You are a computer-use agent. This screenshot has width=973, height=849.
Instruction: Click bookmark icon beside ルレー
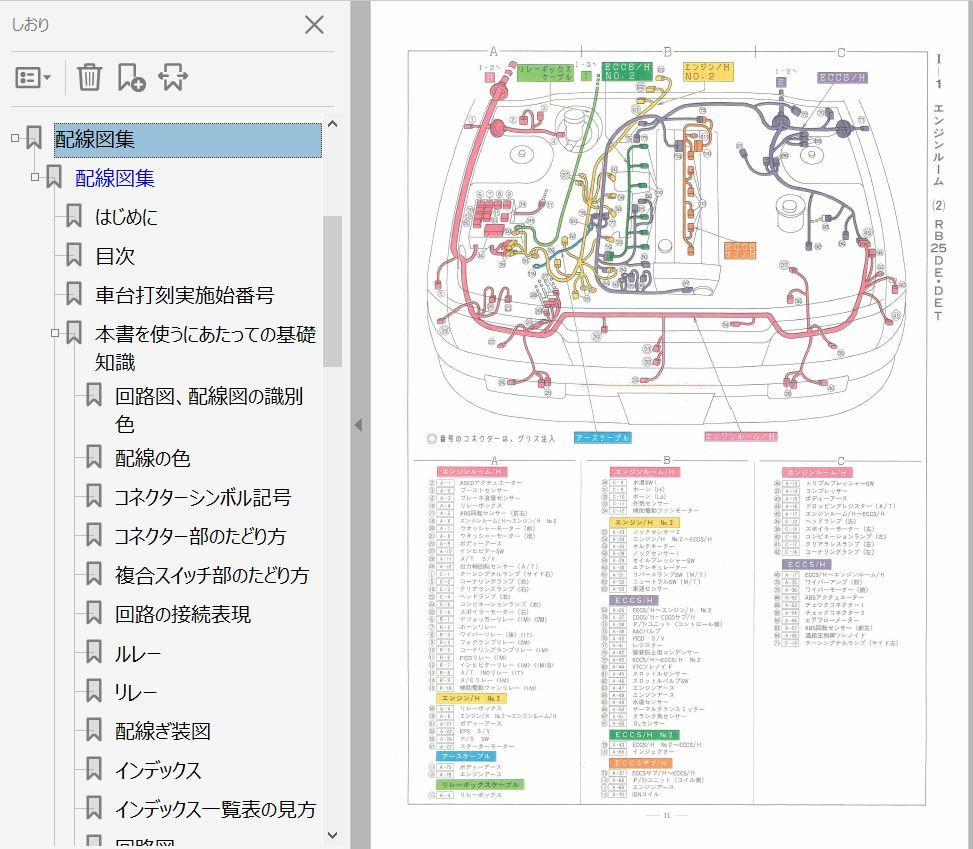coord(94,652)
